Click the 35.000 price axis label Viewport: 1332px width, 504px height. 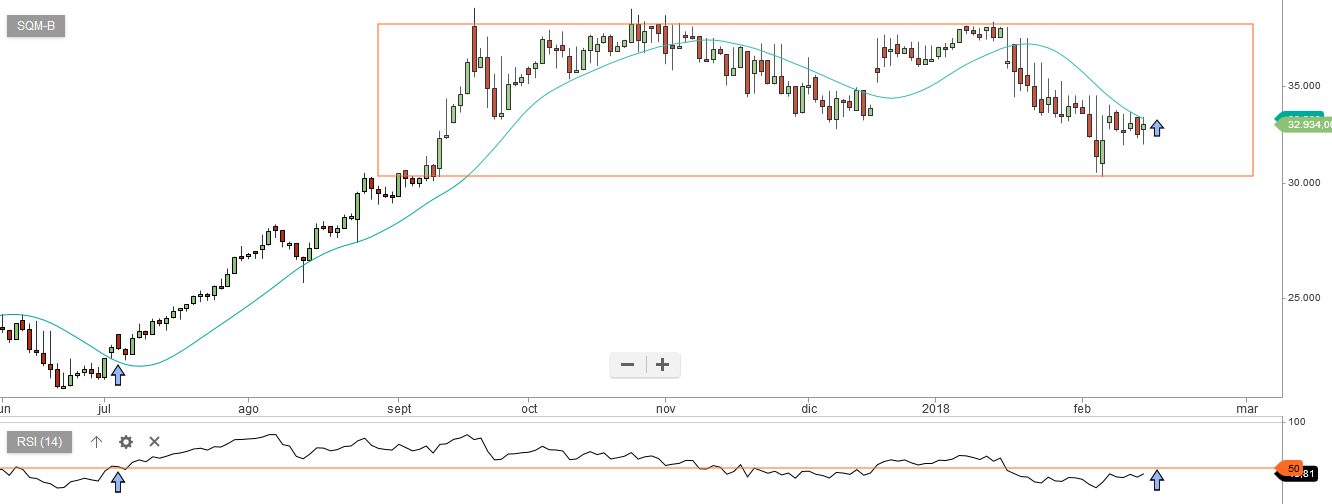[1304, 86]
